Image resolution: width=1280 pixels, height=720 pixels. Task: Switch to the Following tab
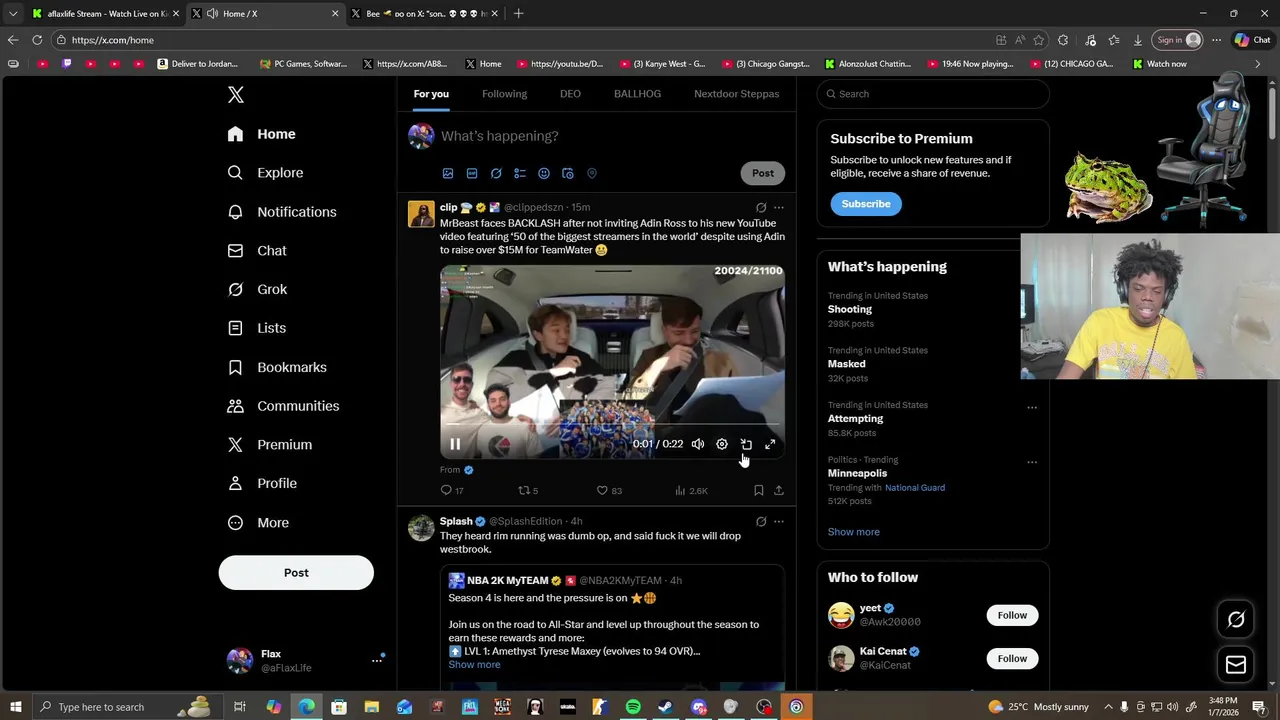coord(504,94)
